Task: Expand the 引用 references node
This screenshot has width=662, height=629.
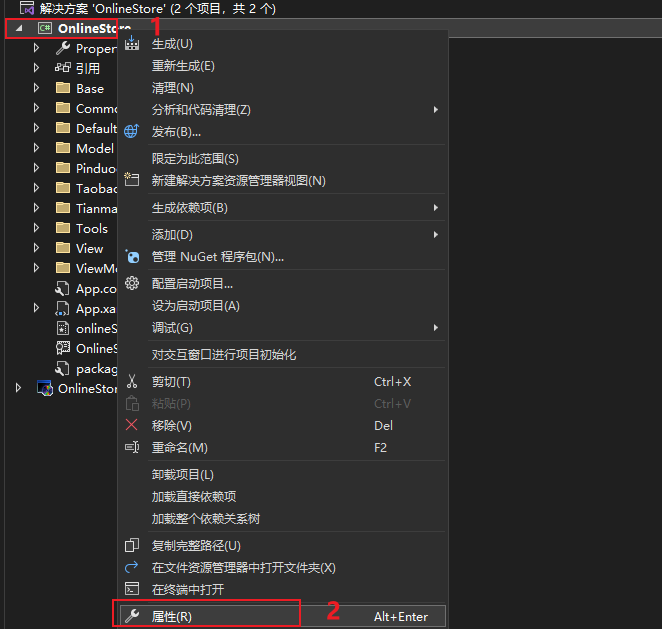Action: [x=36, y=68]
